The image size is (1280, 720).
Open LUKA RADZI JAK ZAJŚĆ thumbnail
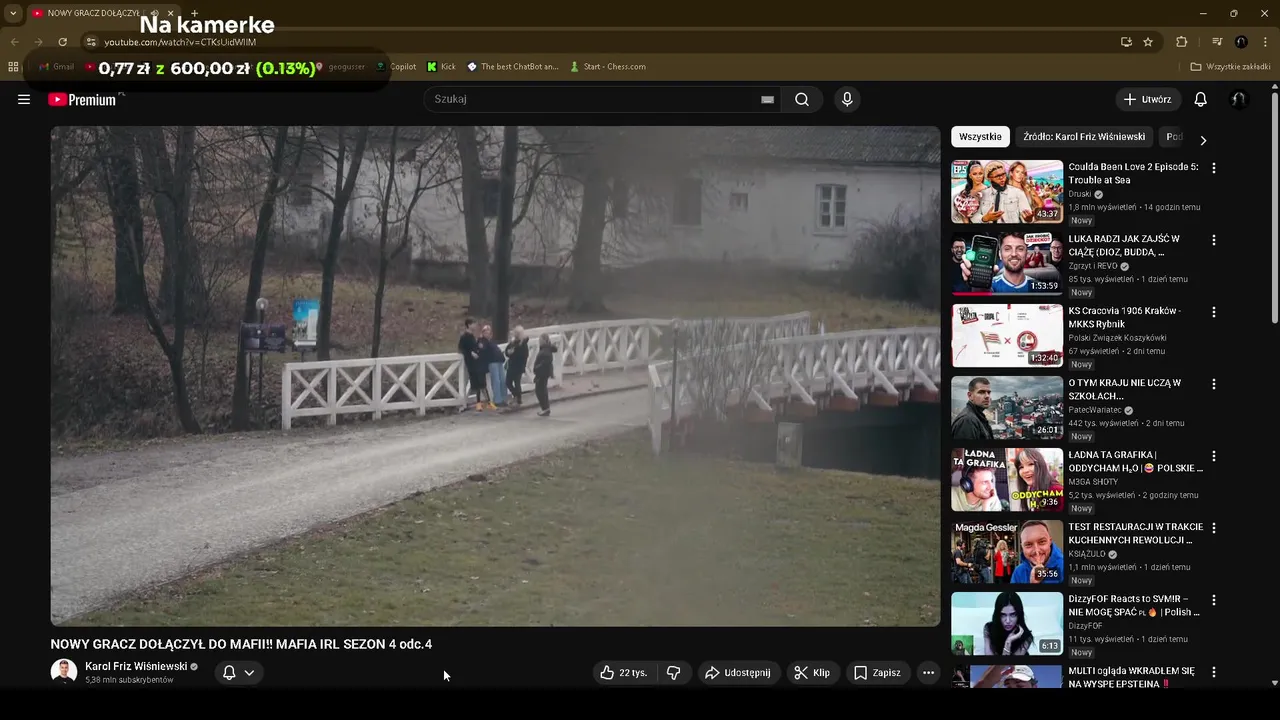click(x=1007, y=263)
